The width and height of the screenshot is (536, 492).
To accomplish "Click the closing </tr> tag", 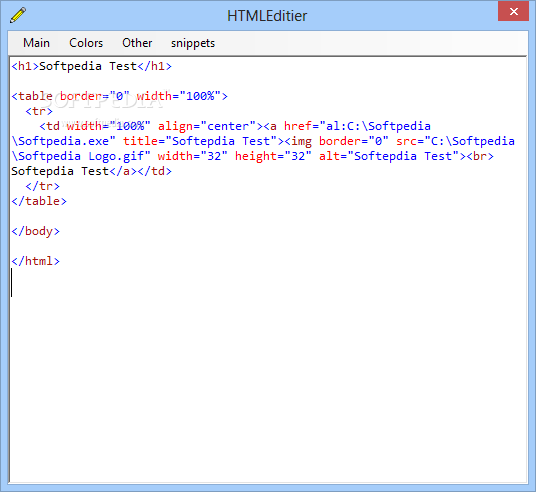I will pos(42,186).
